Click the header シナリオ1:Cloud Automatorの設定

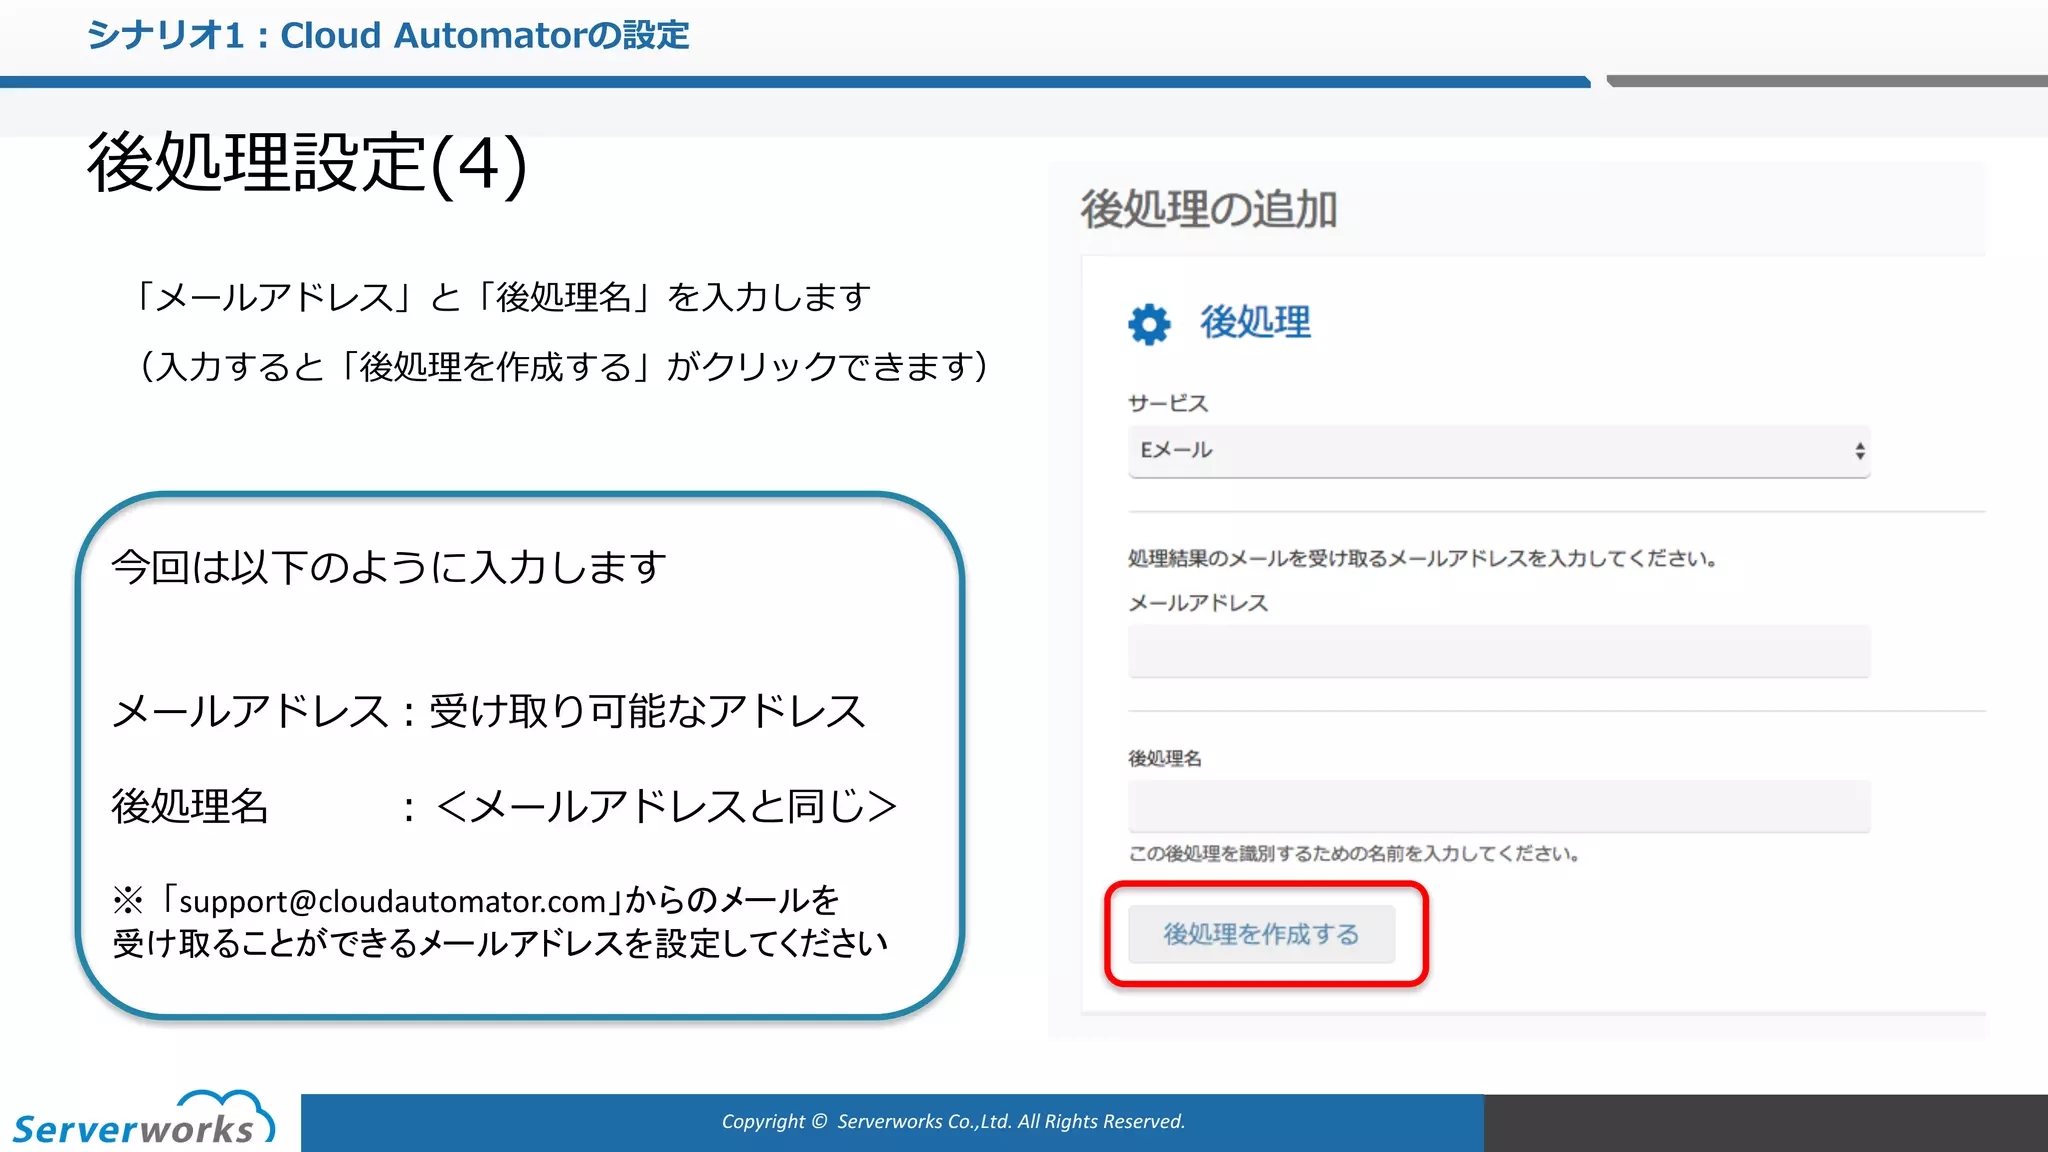[x=388, y=36]
